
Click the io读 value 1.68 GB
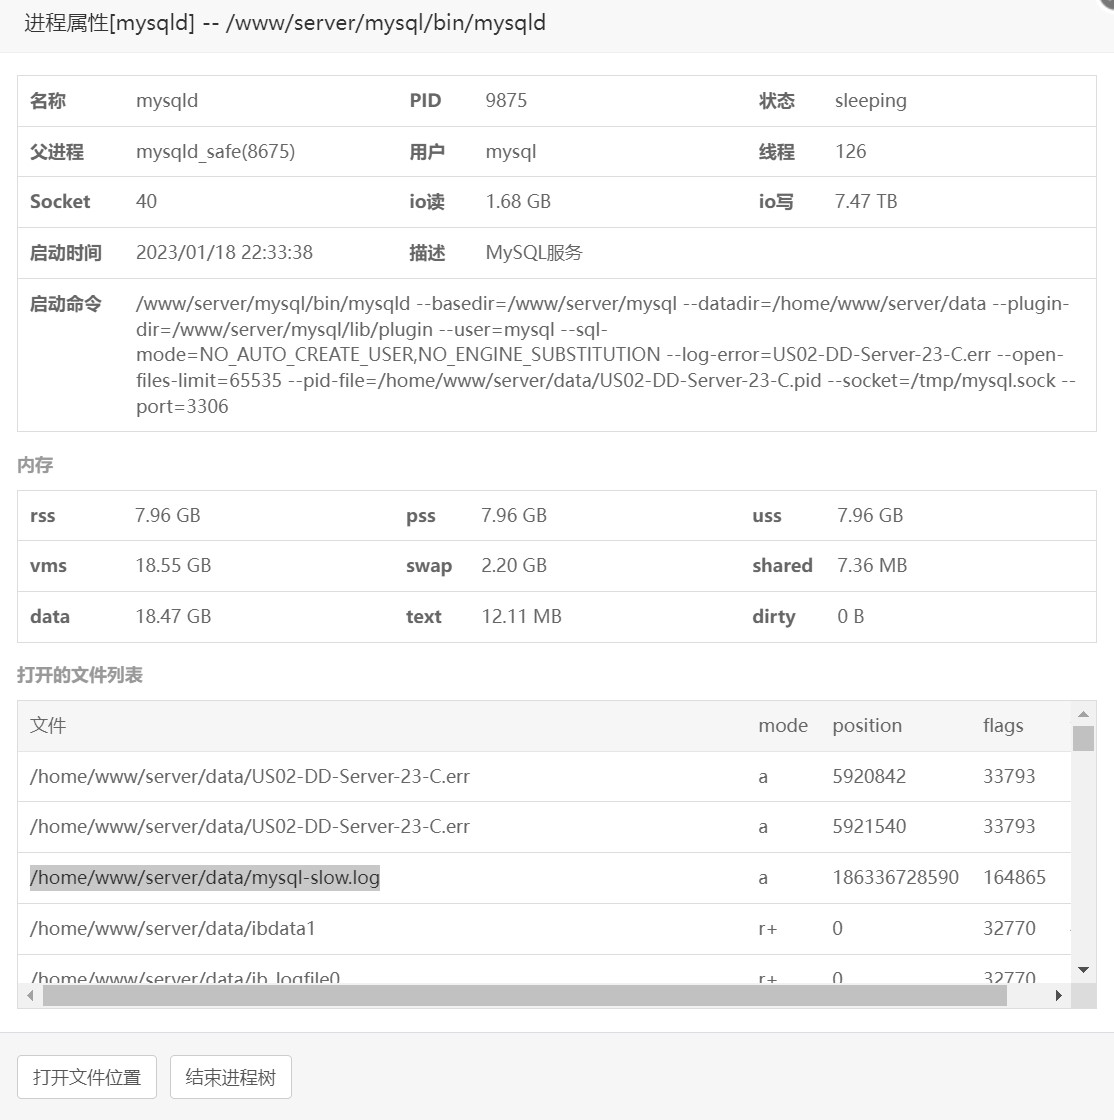[518, 201]
